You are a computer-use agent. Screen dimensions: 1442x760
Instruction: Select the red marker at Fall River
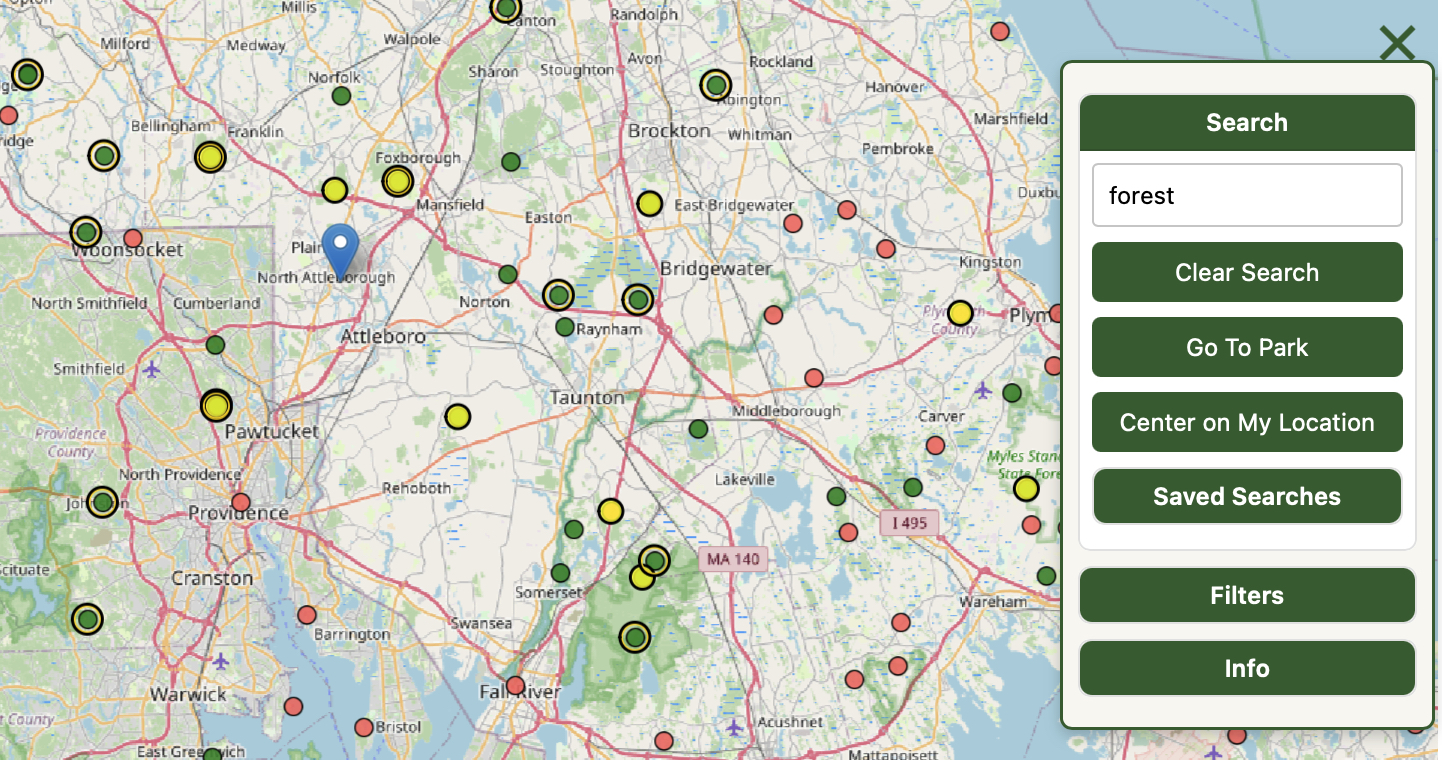coord(515,686)
